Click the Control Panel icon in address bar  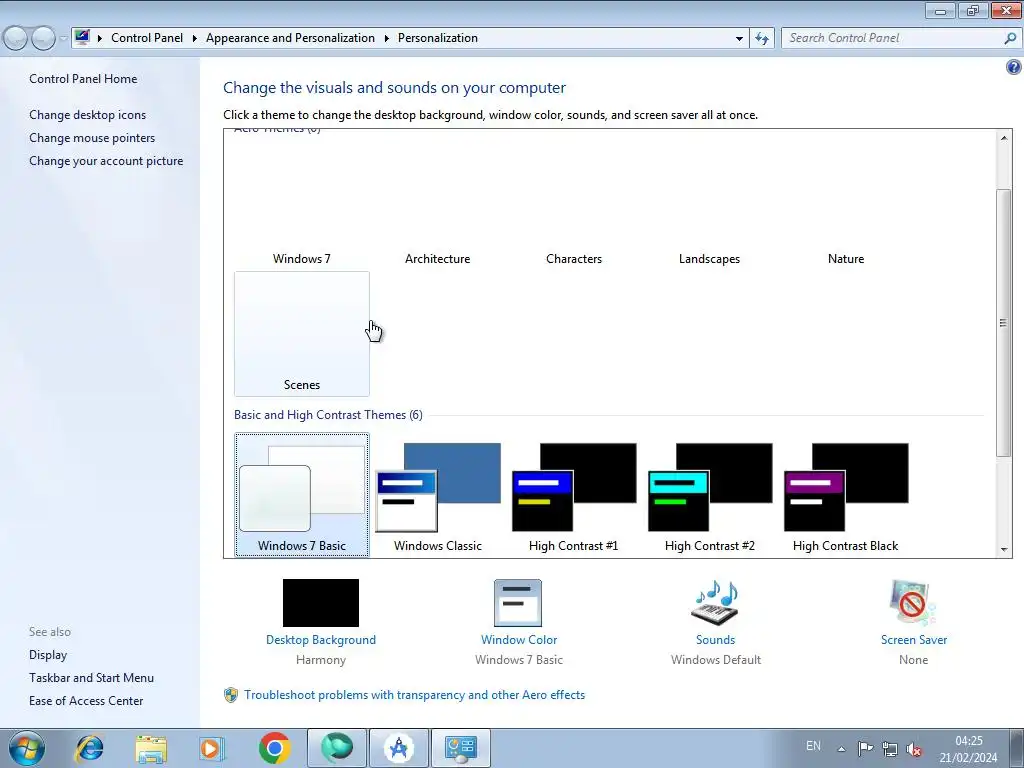coord(82,37)
